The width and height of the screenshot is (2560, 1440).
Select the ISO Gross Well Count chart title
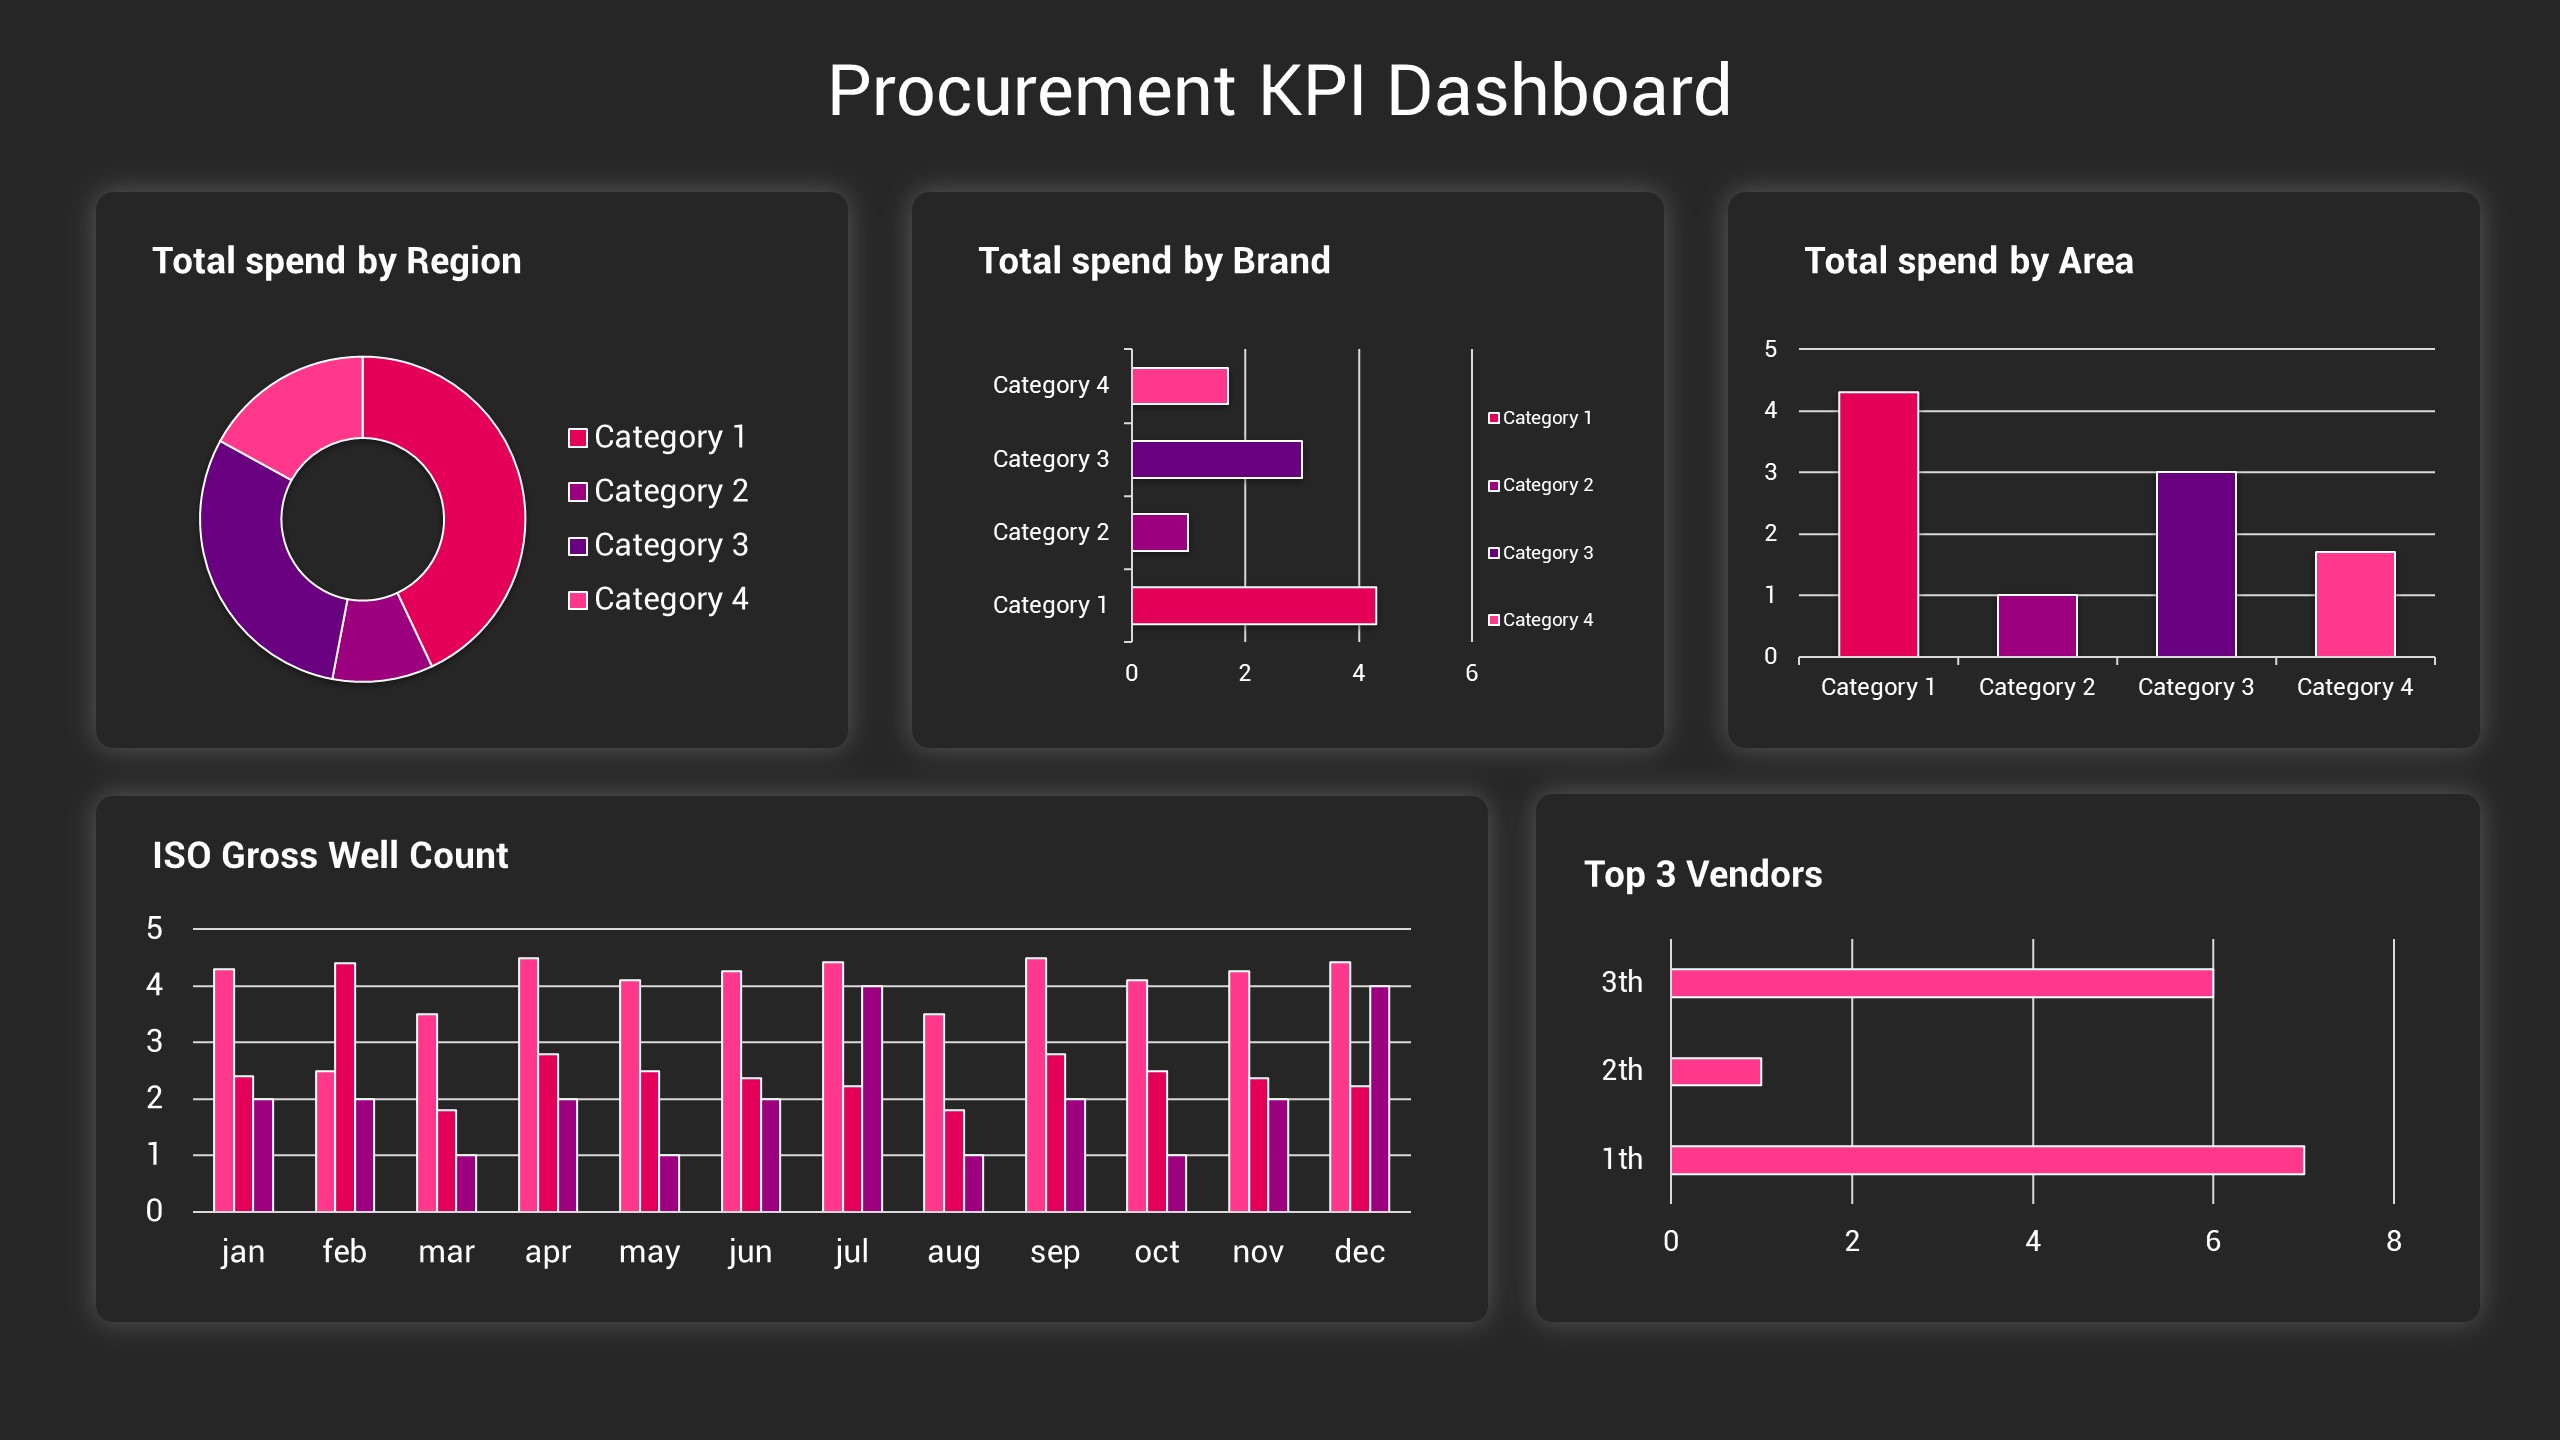click(330, 855)
